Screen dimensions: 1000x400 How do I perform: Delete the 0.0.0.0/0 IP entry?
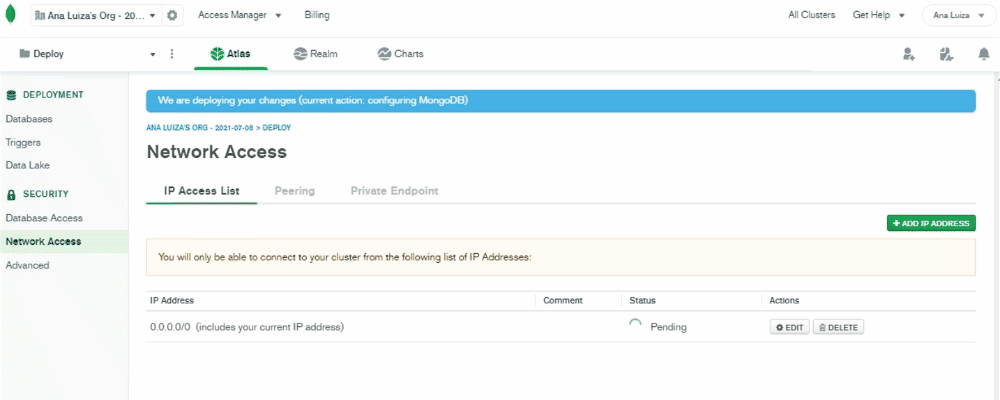coord(839,327)
